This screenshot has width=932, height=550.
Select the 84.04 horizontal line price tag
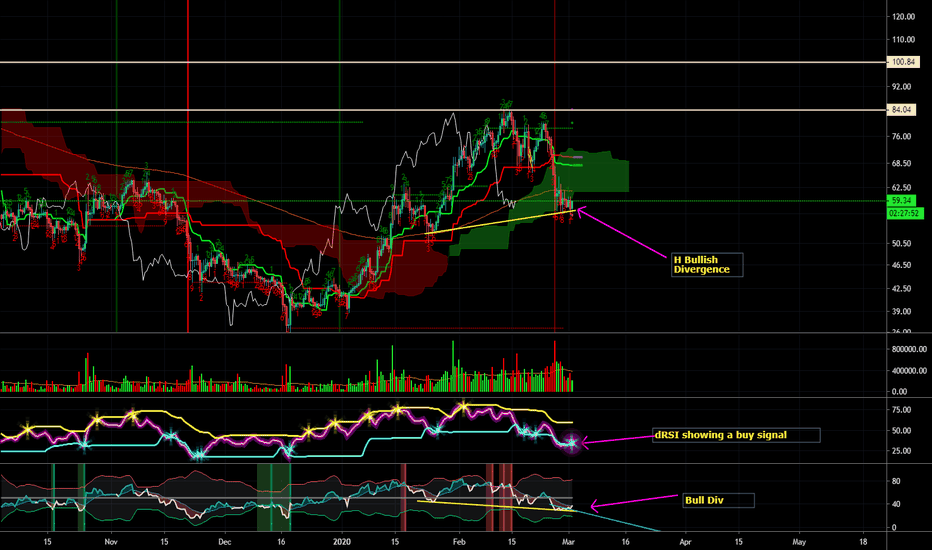(x=902, y=109)
